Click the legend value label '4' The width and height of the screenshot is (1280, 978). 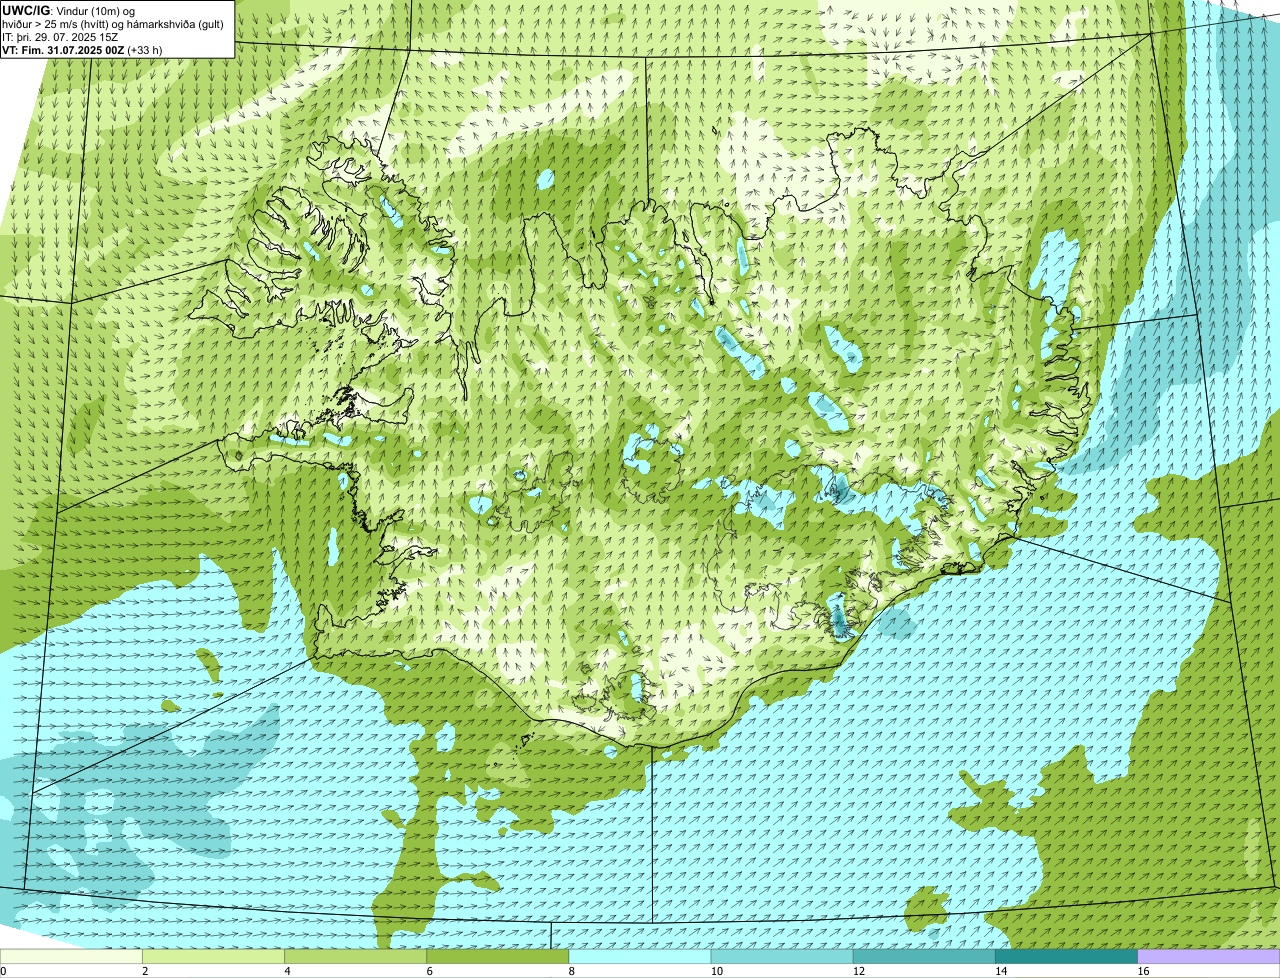pos(287,971)
